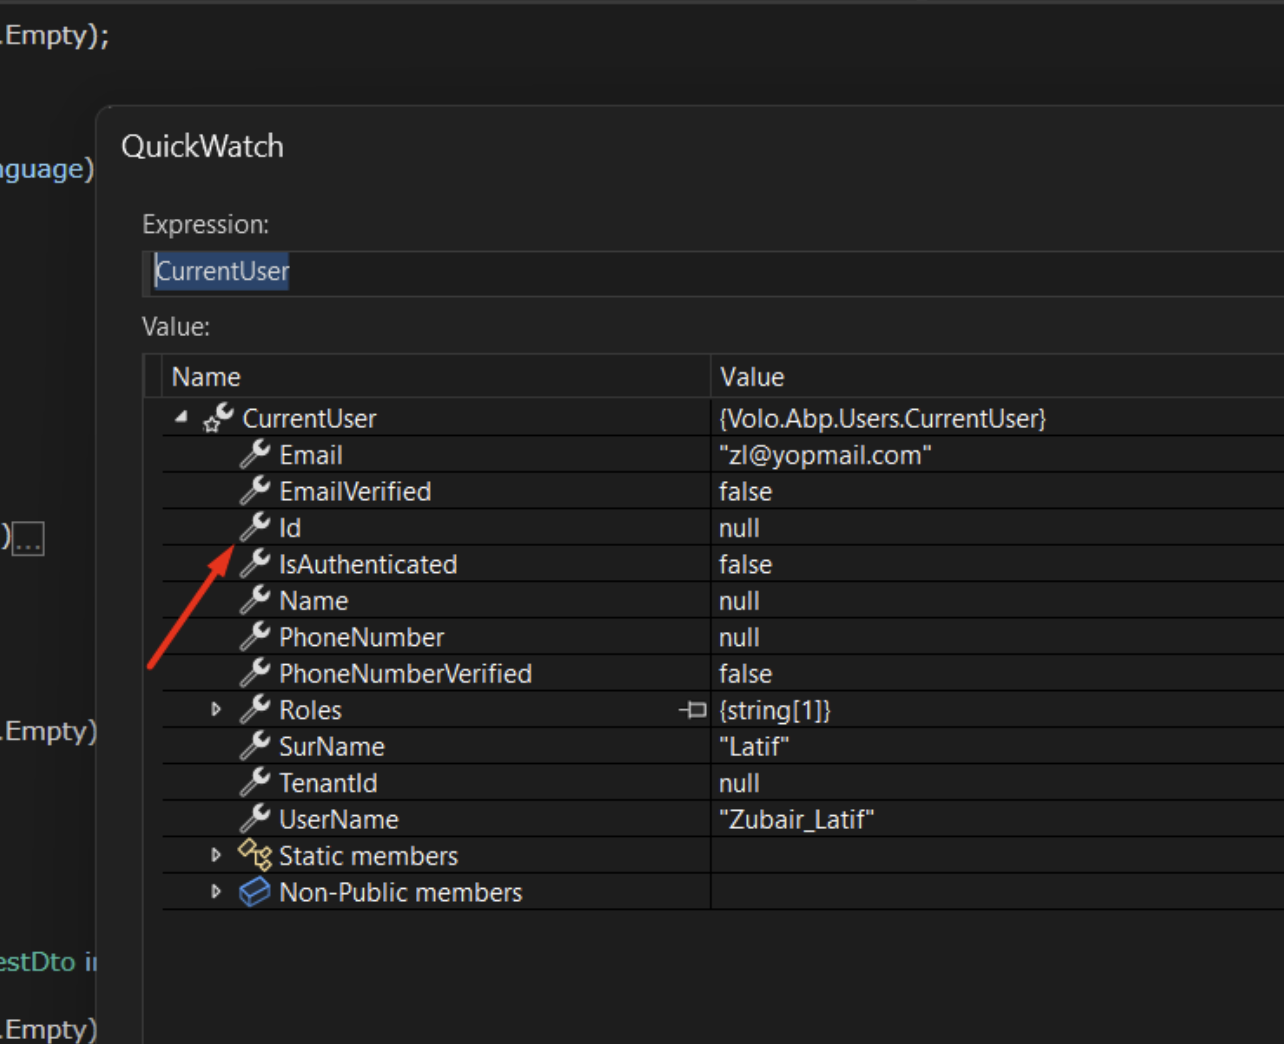
Task: Click the Non-Public members cube icon
Action: pos(255,892)
